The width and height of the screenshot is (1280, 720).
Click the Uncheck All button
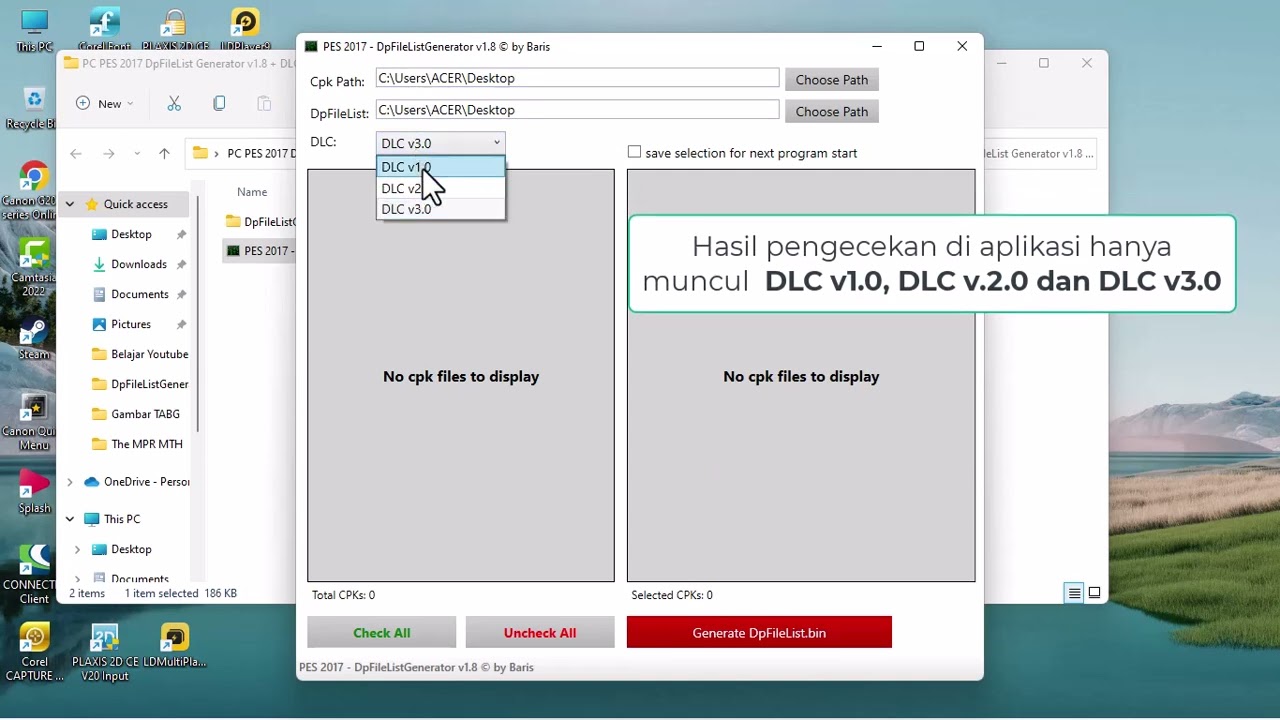click(x=539, y=632)
